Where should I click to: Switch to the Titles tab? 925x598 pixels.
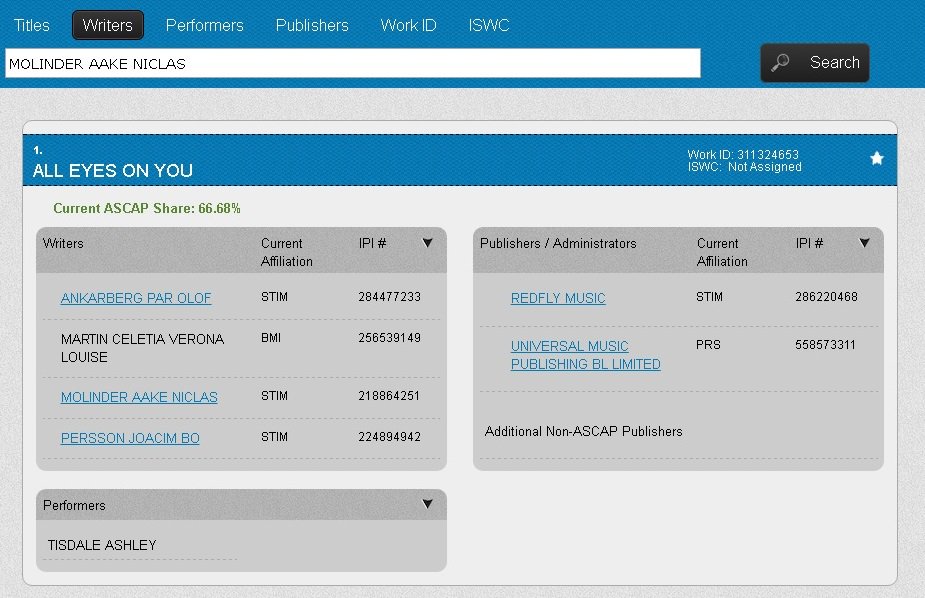tap(31, 25)
